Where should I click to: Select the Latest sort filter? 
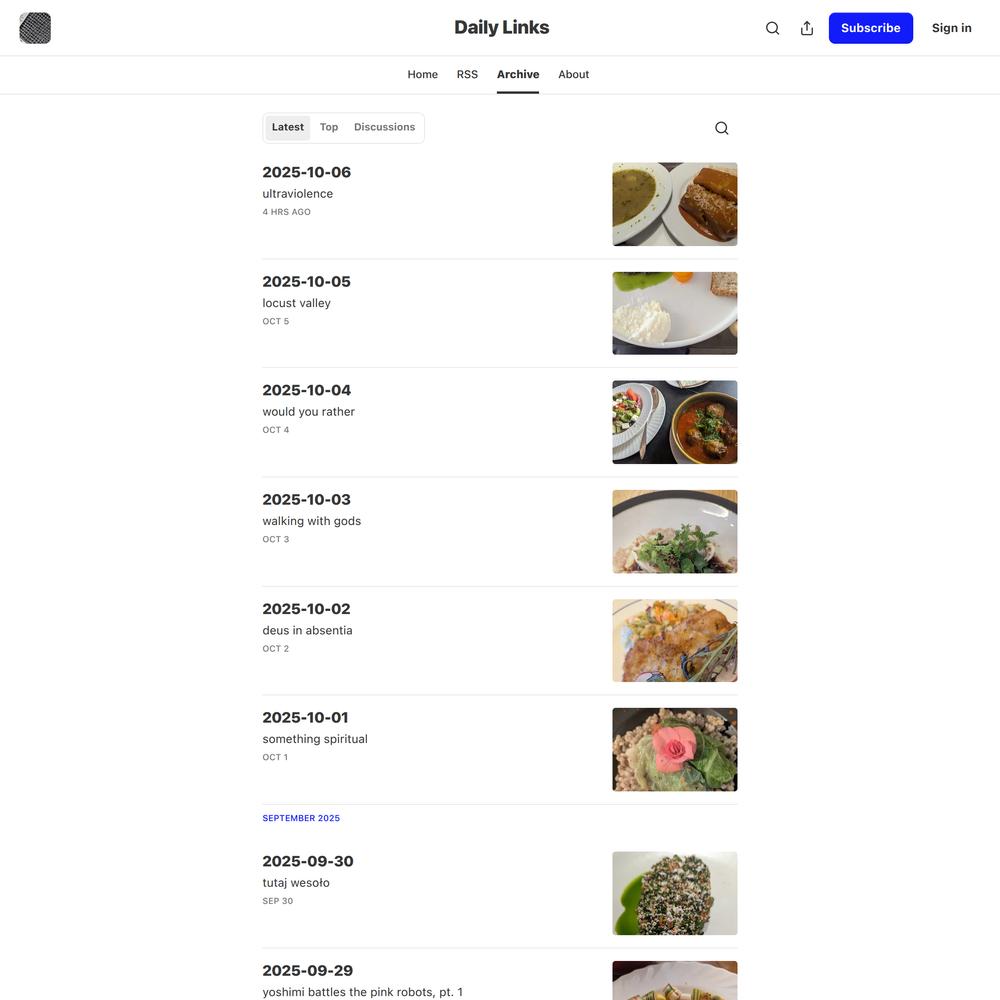[x=288, y=127]
